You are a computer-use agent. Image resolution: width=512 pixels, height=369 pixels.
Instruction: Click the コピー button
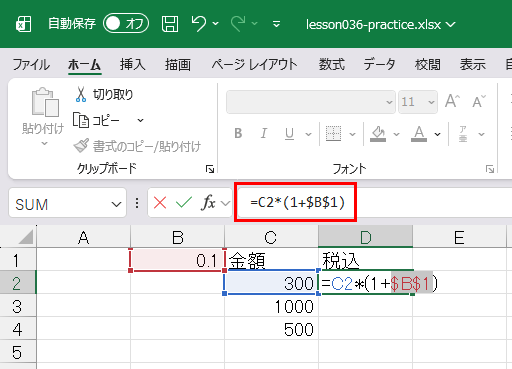point(97,120)
